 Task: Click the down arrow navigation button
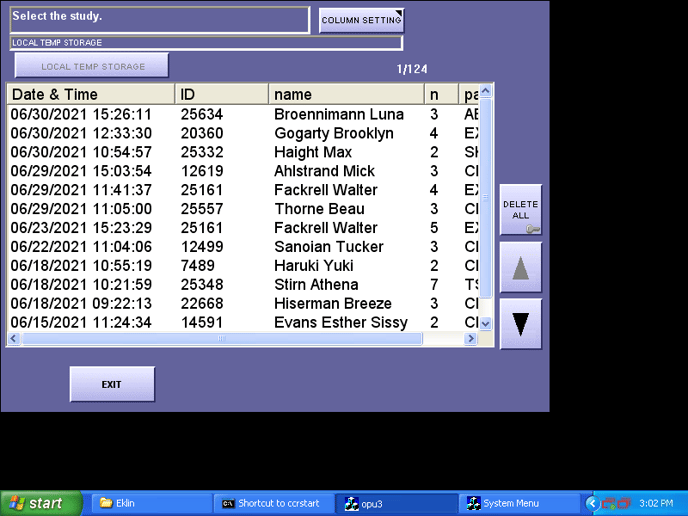point(521,324)
